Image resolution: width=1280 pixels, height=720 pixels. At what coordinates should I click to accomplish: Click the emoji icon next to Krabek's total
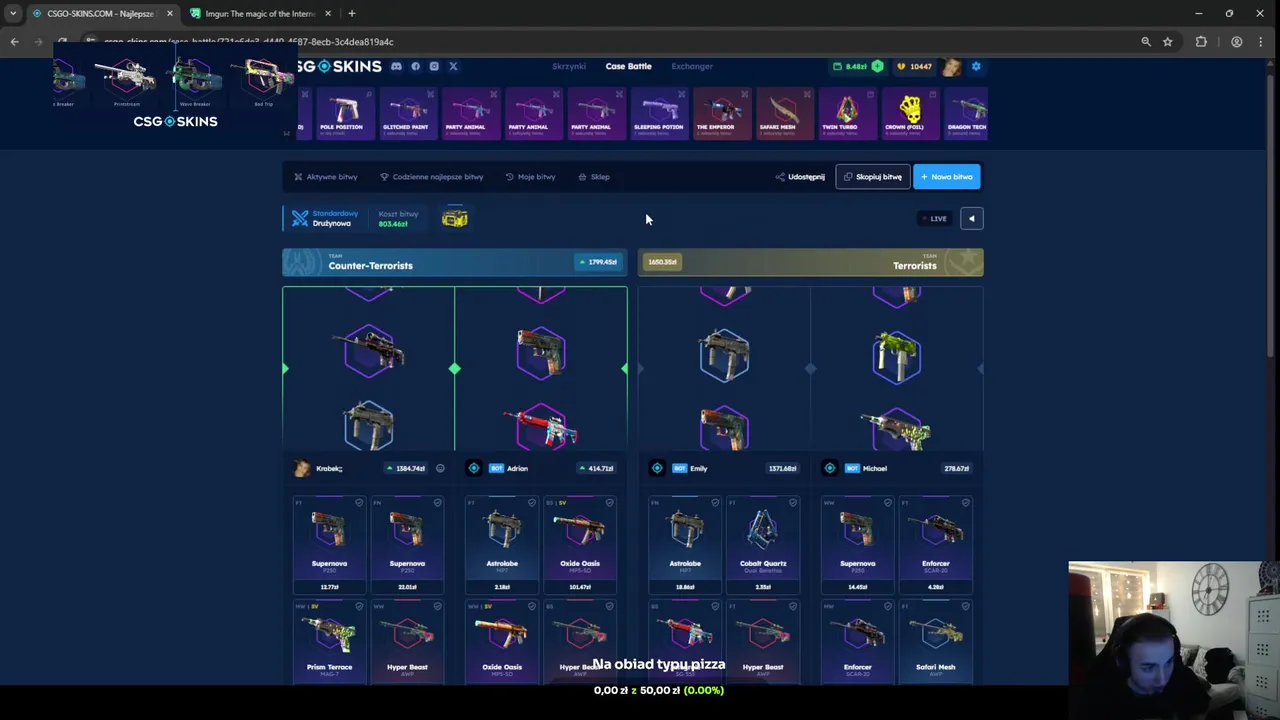[440, 468]
